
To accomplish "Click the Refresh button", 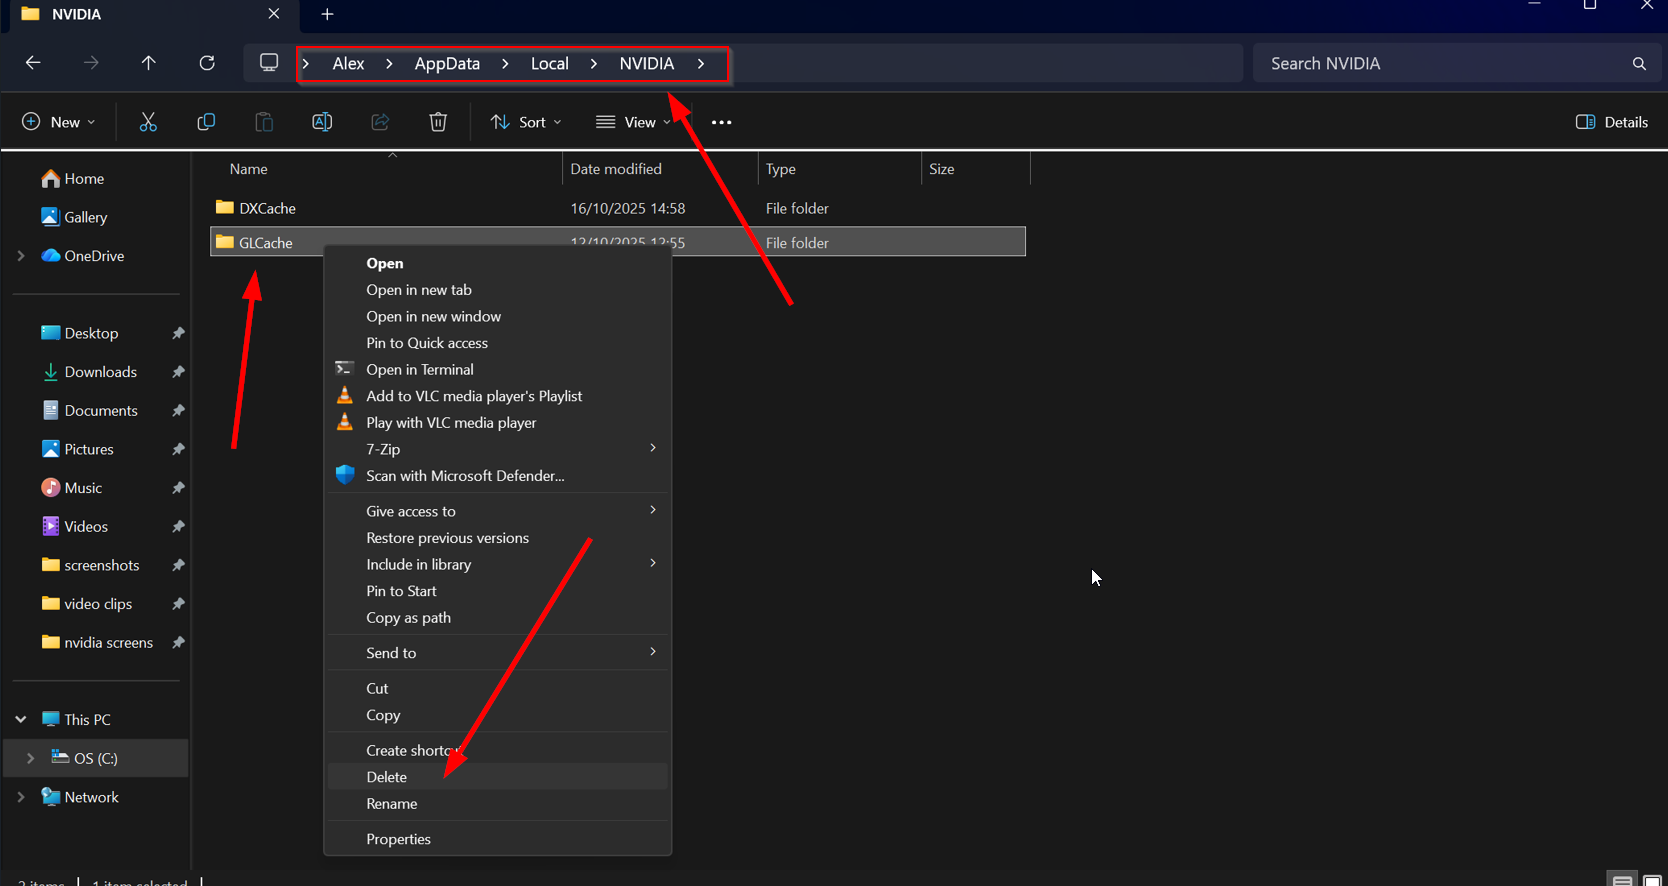I will pyautogui.click(x=207, y=63).
